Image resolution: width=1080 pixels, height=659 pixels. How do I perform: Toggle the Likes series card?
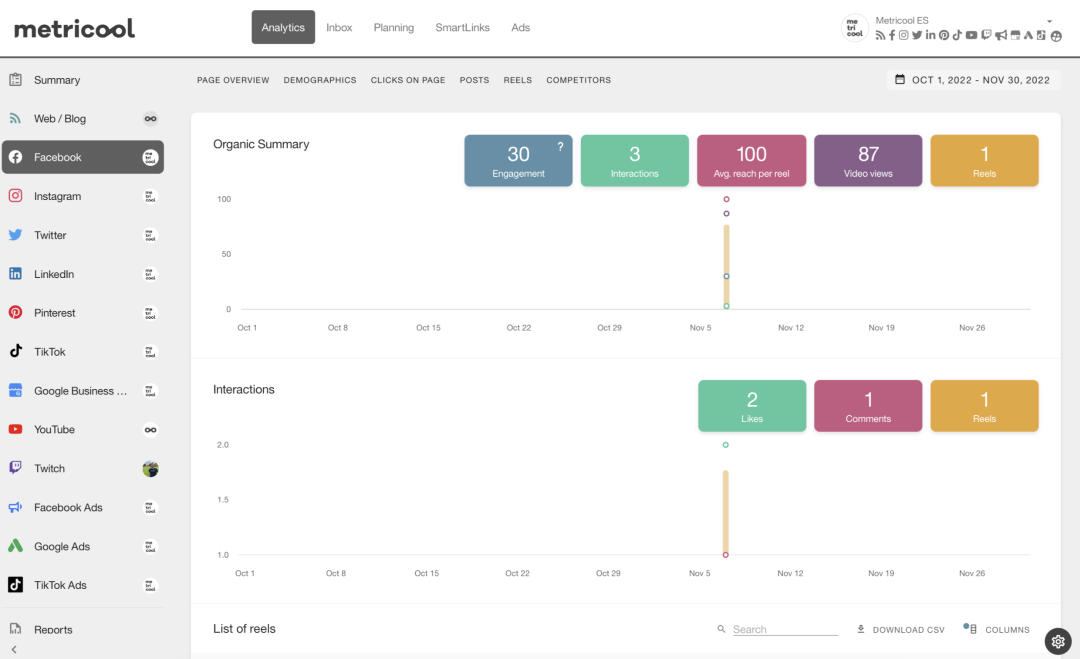click(x=752, y=406)
